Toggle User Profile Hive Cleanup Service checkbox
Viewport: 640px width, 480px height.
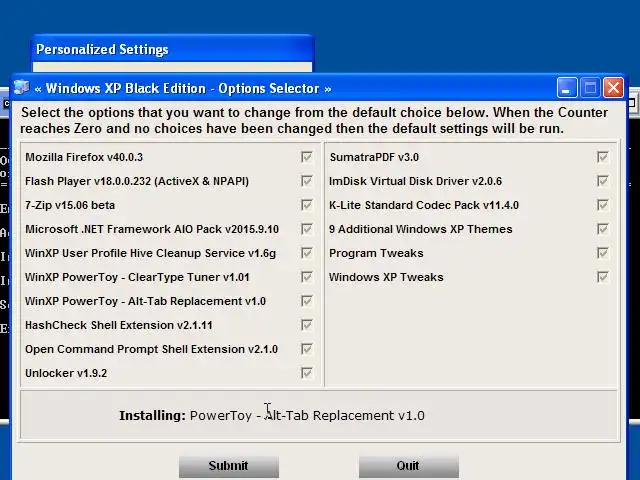tap(307, 253)
